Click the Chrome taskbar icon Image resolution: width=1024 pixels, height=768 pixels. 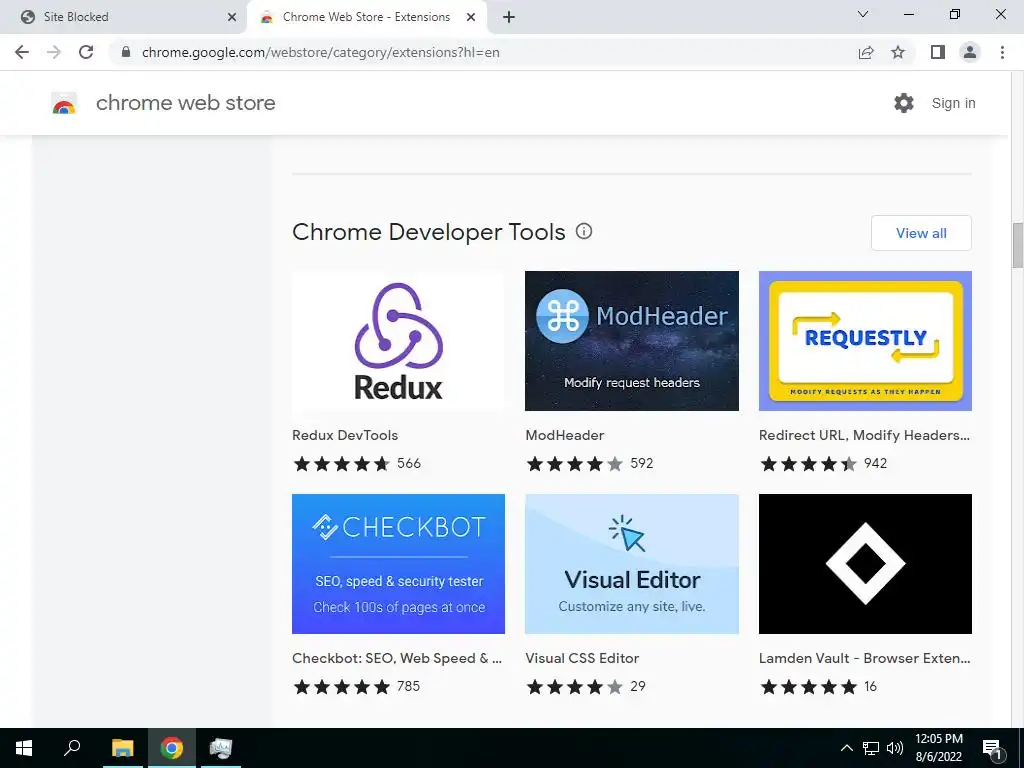coord(172,748)
